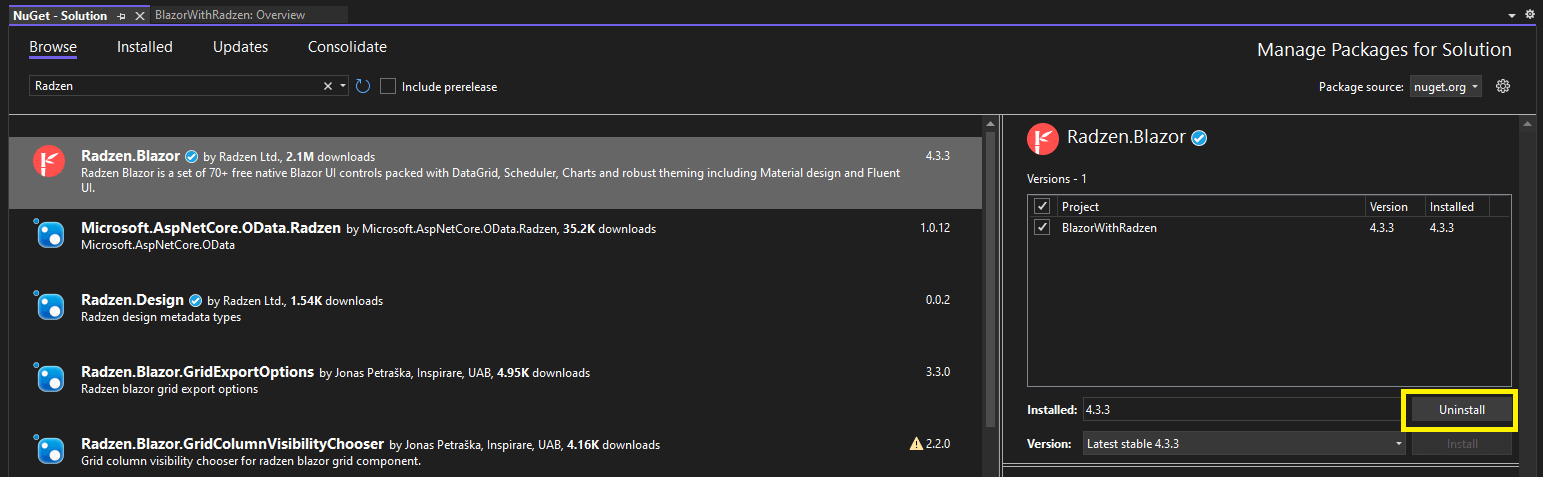Click verified badge next to Radzen.Blazor in list

point(191,157)
